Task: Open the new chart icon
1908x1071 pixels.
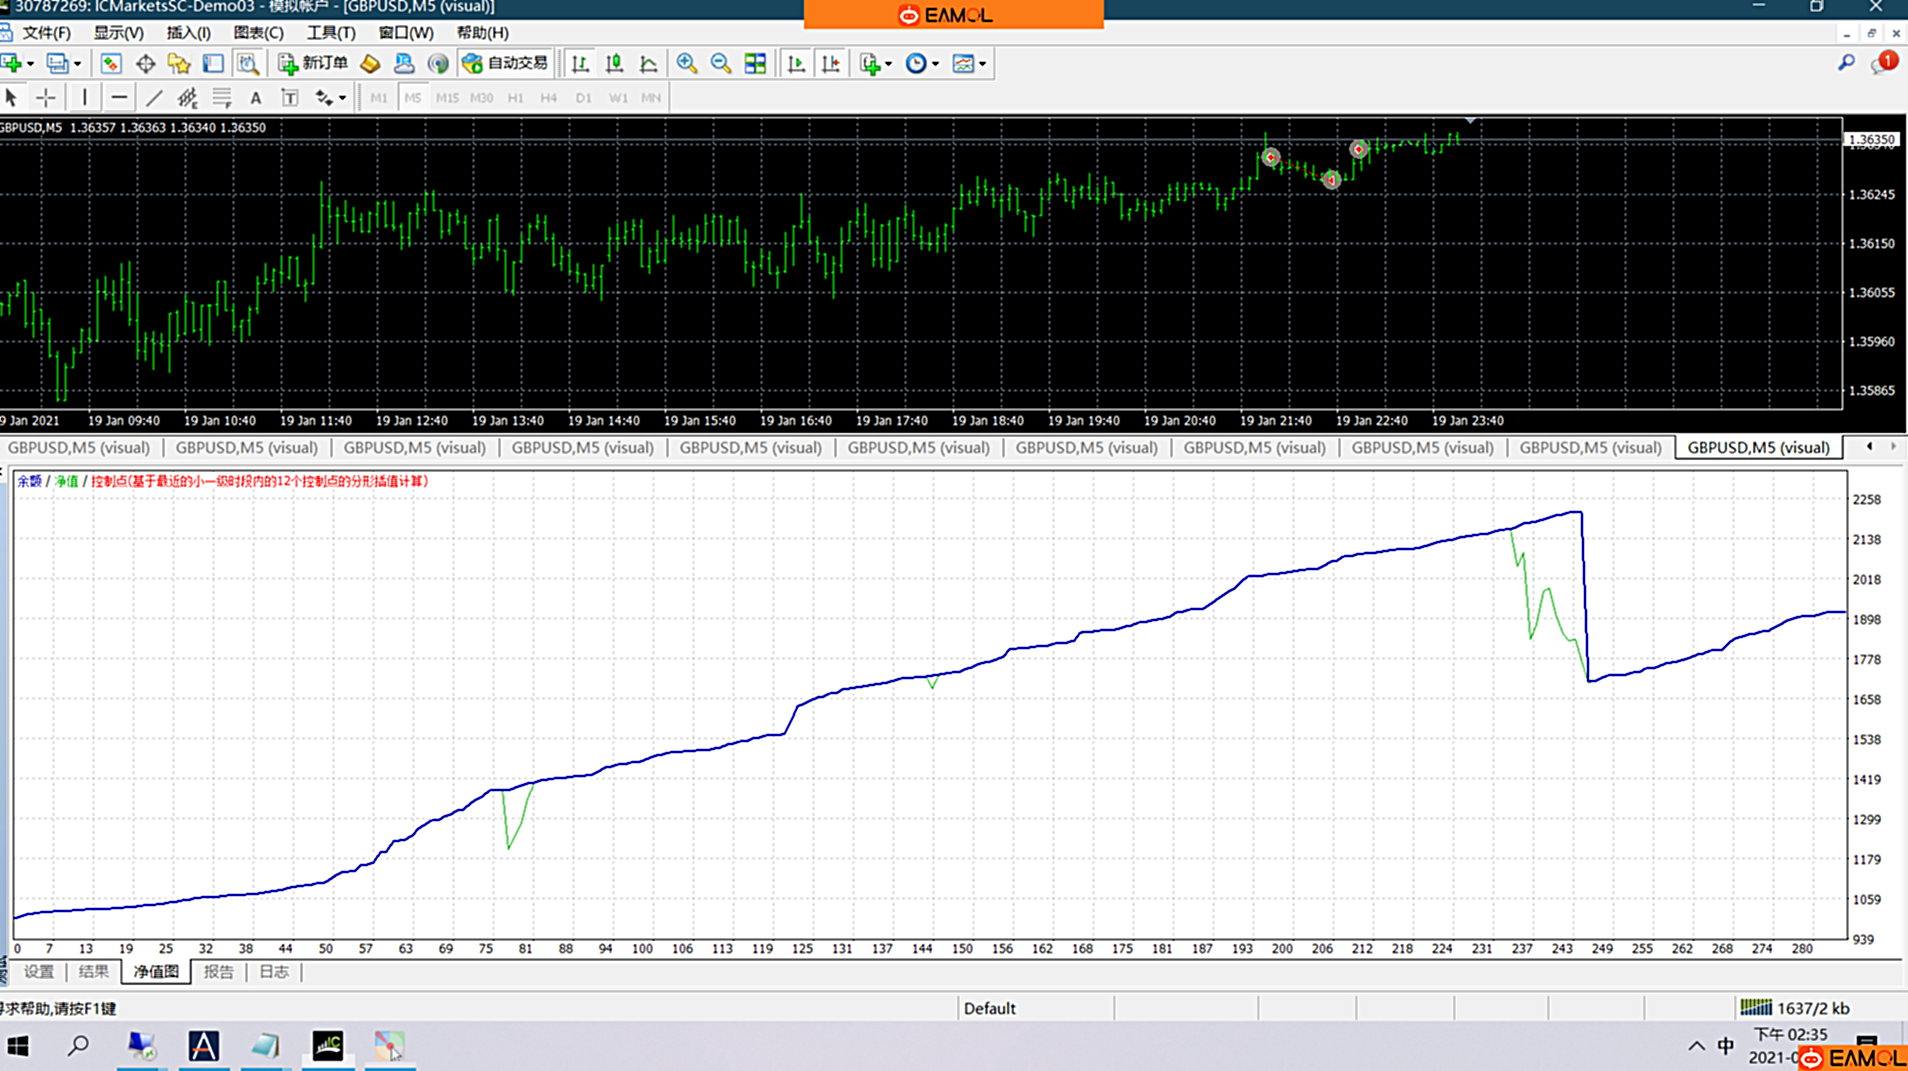Action: click(11, 63)
